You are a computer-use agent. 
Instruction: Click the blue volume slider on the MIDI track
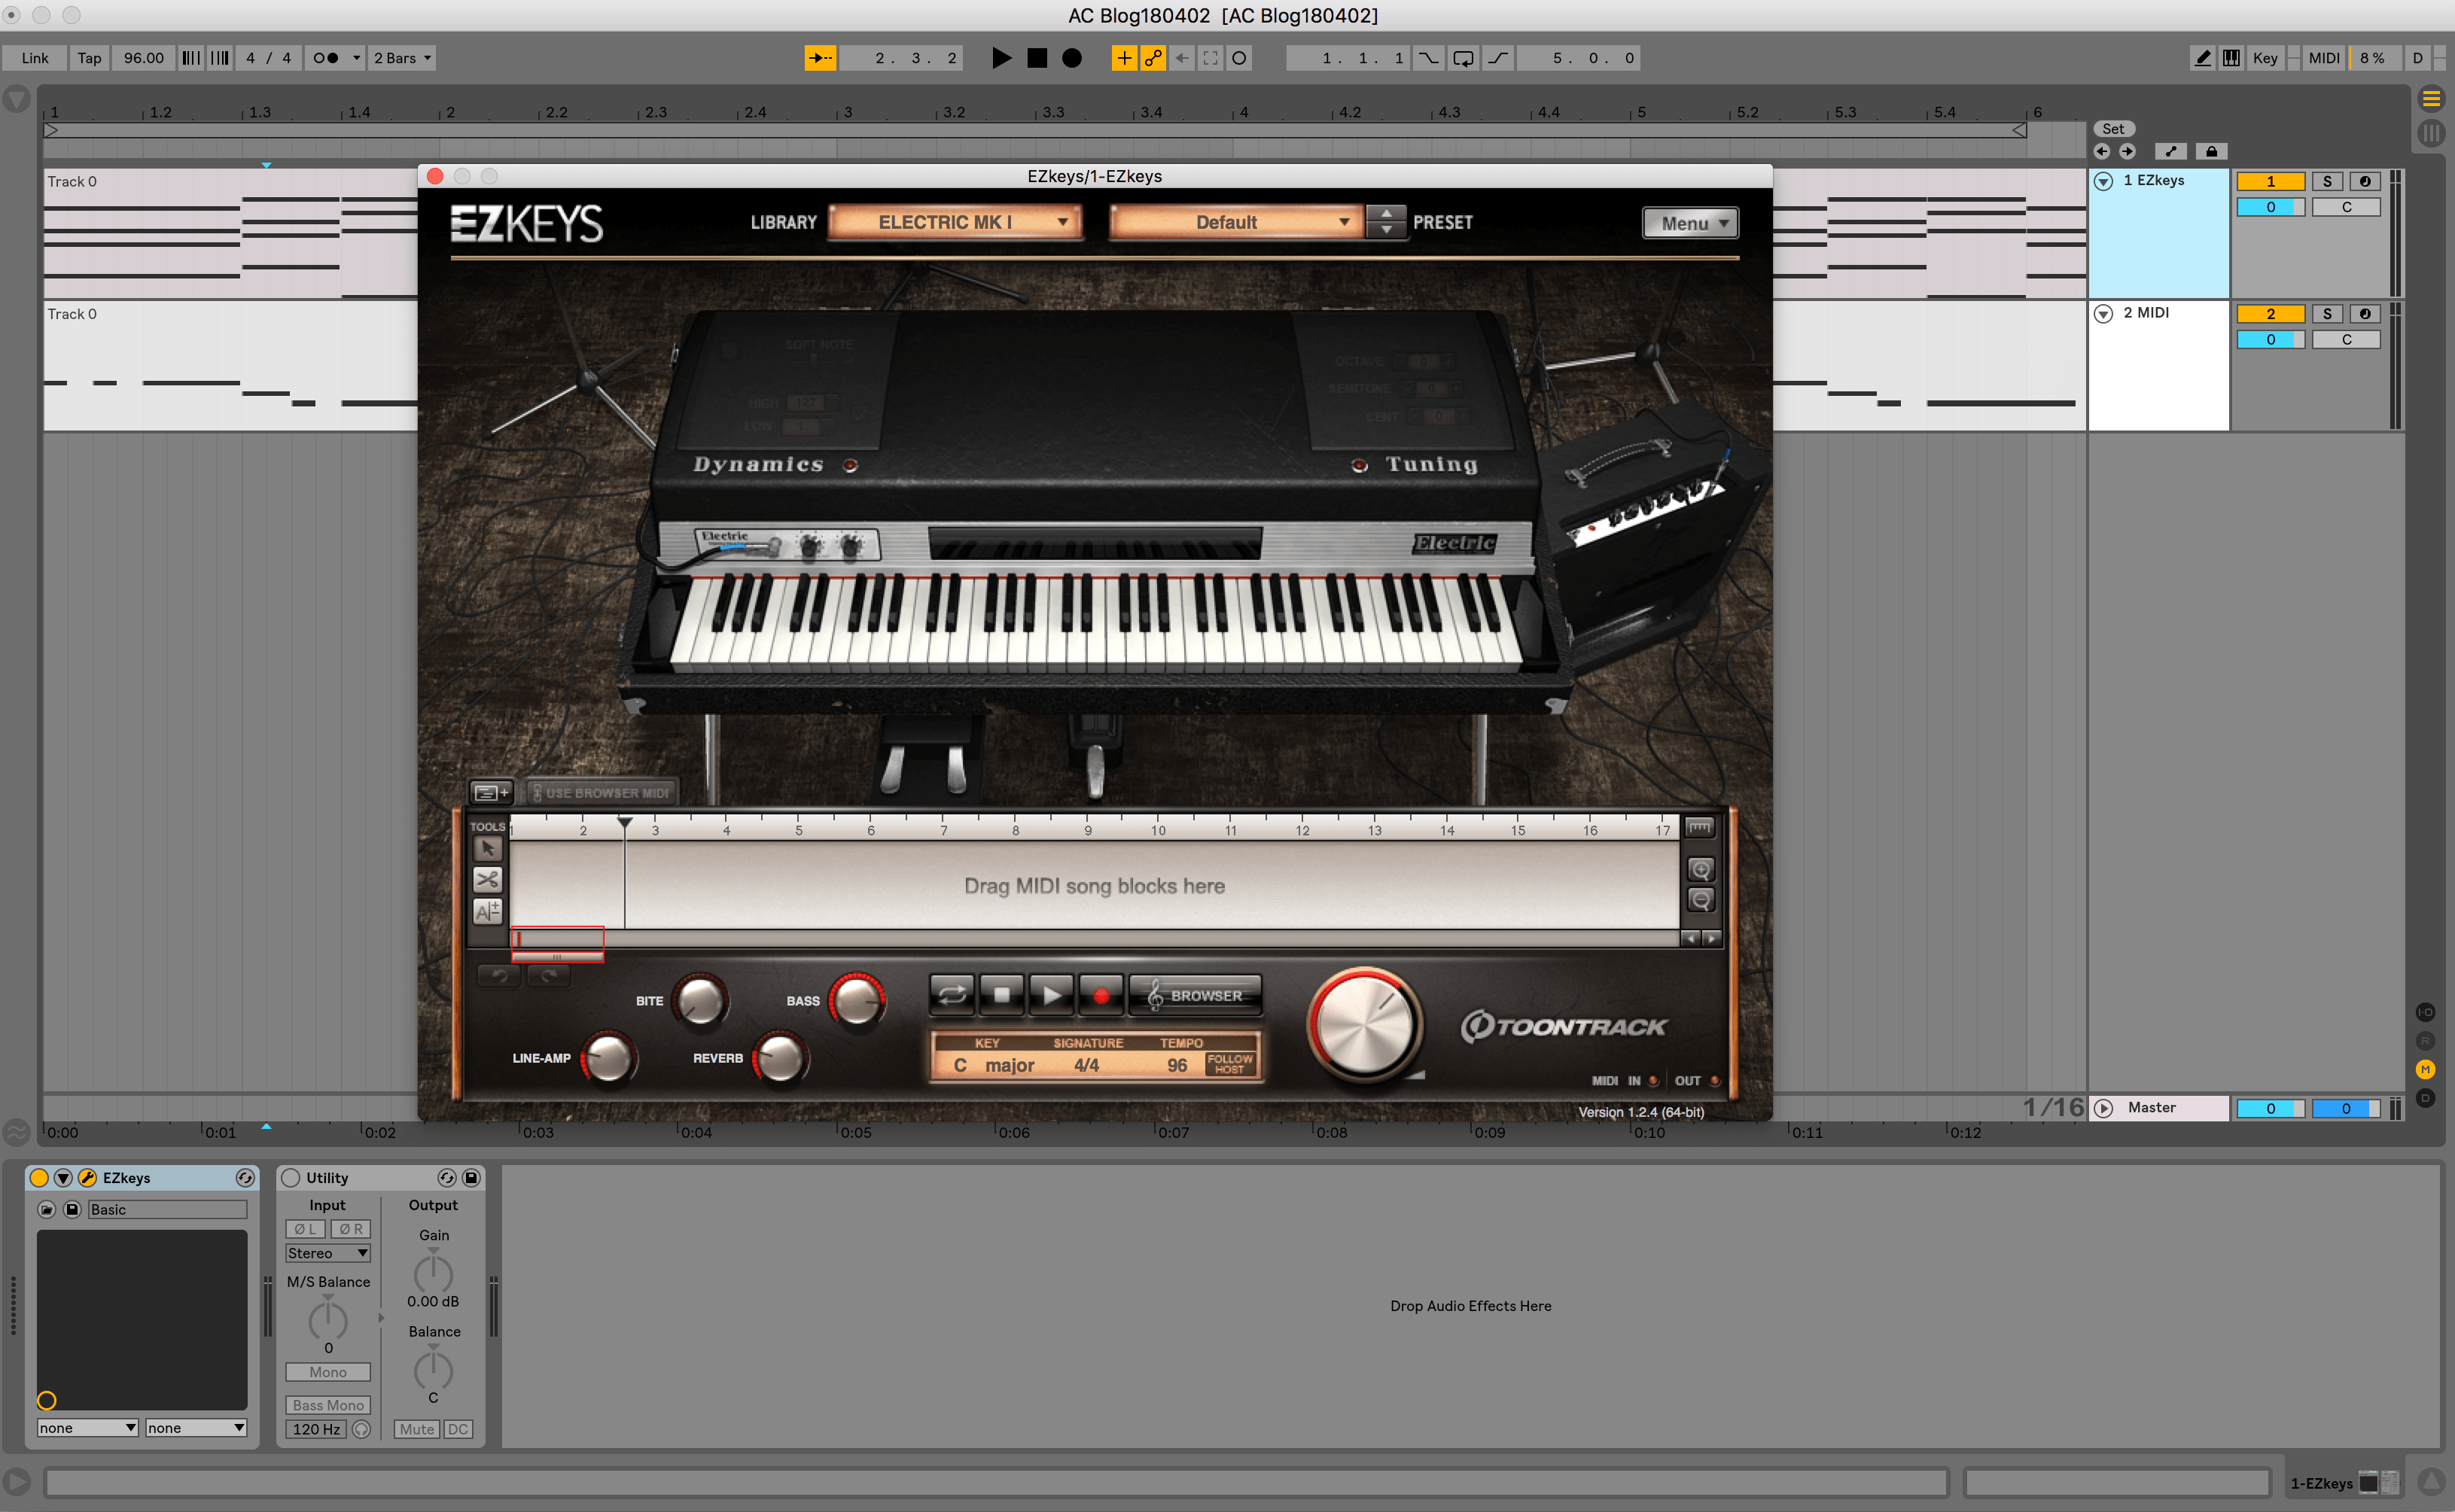[x=2271, y=339]
